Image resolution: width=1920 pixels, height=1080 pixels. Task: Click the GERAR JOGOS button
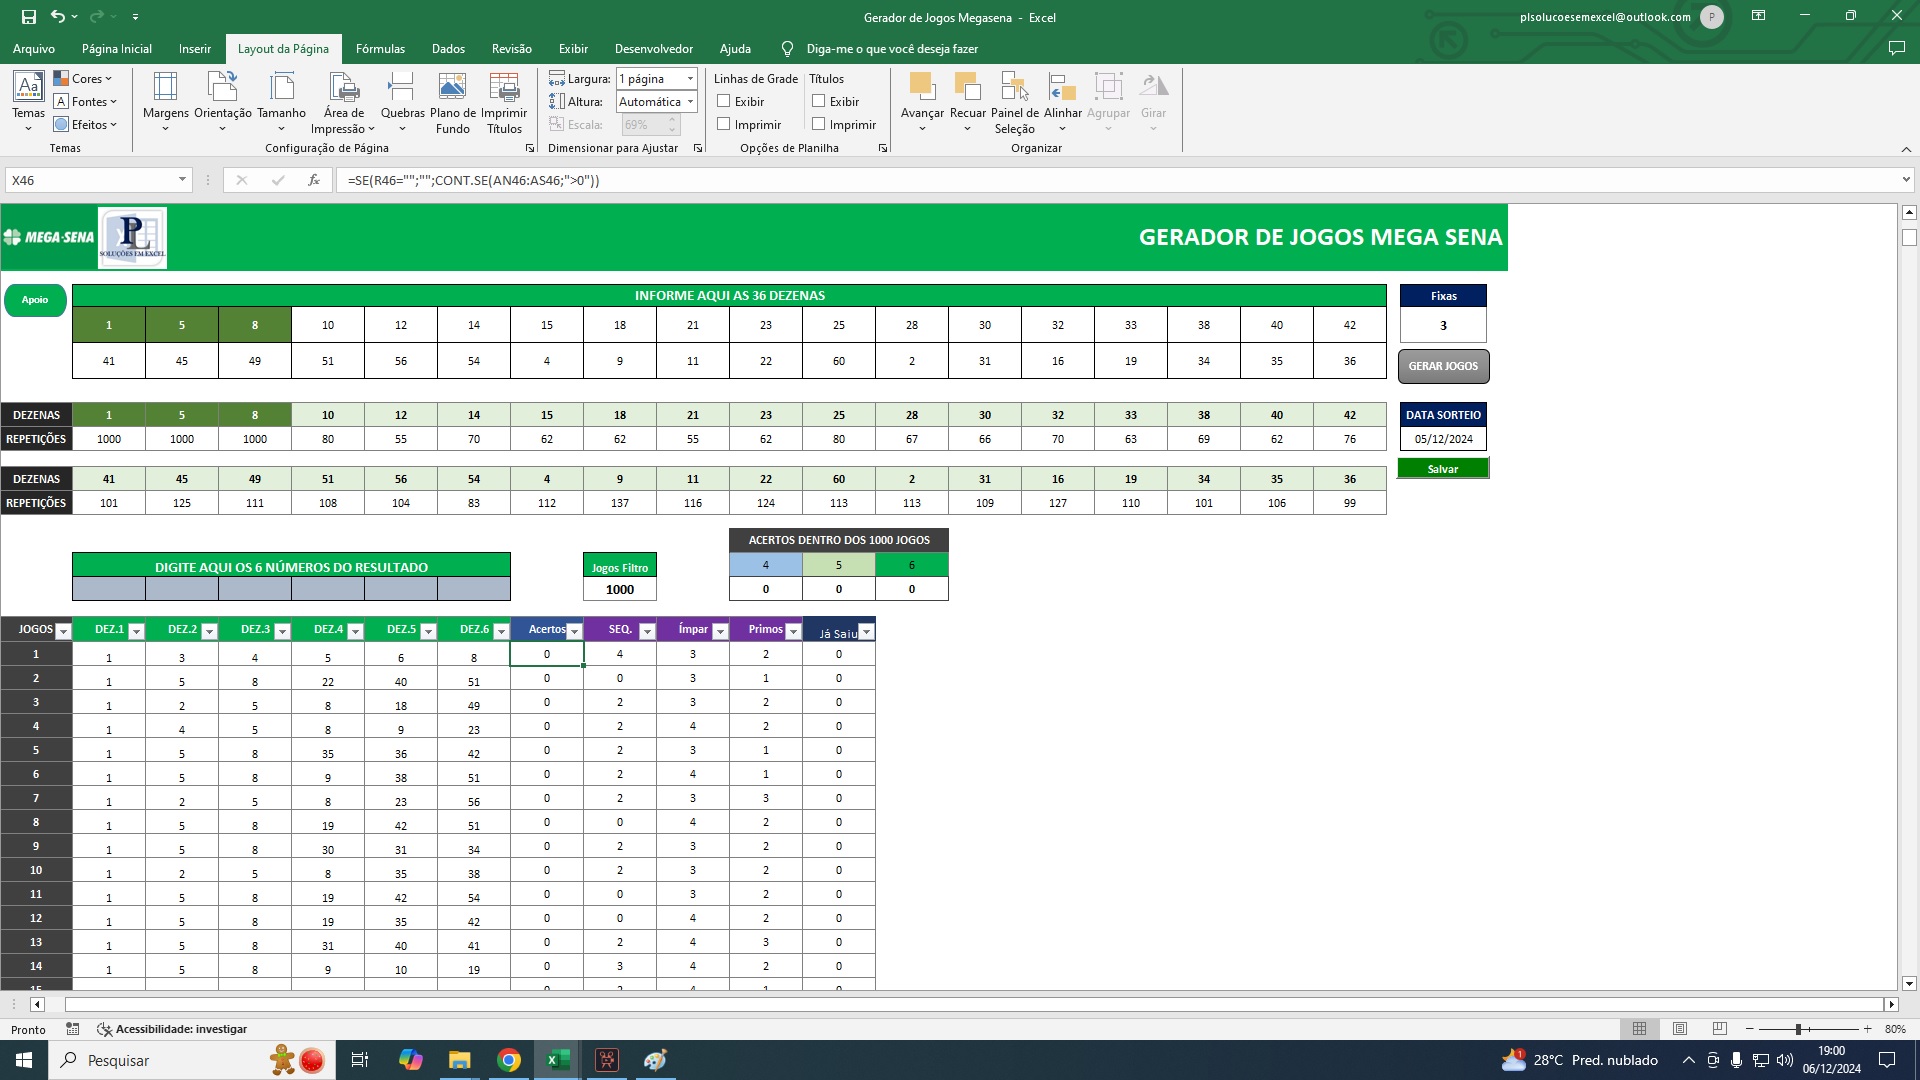(x=1443, y=366)
